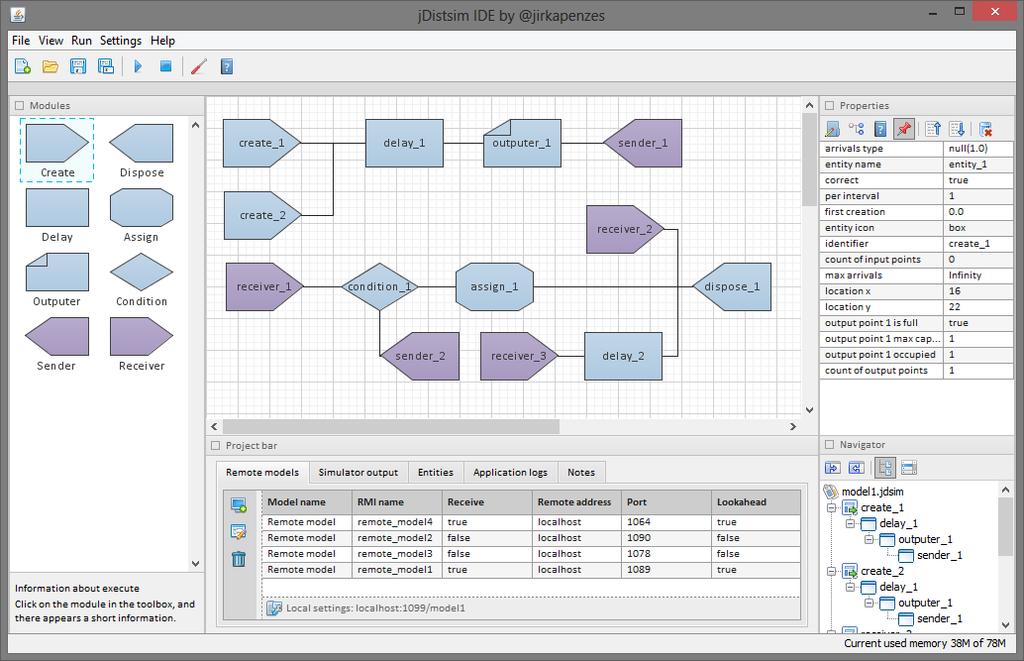Click the collapse-all icon in Navigator toolbar

click(x=856, y=468)
